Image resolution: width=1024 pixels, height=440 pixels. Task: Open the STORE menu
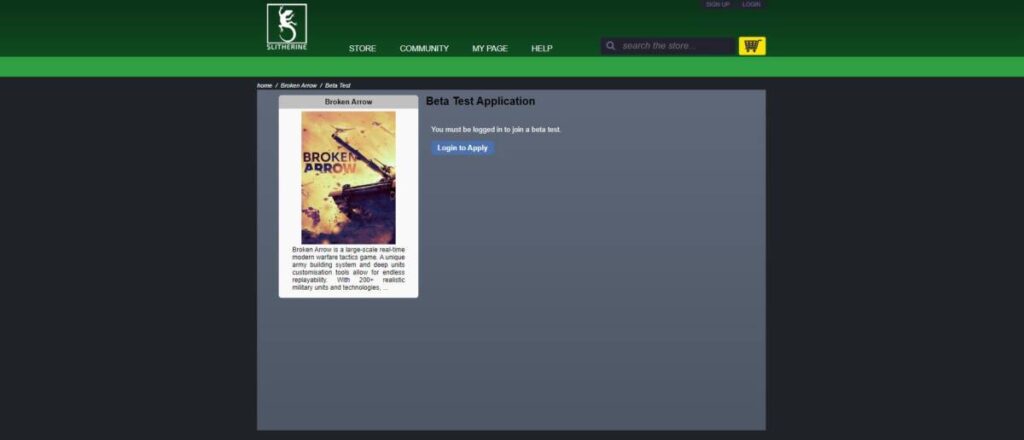point(362,49)
